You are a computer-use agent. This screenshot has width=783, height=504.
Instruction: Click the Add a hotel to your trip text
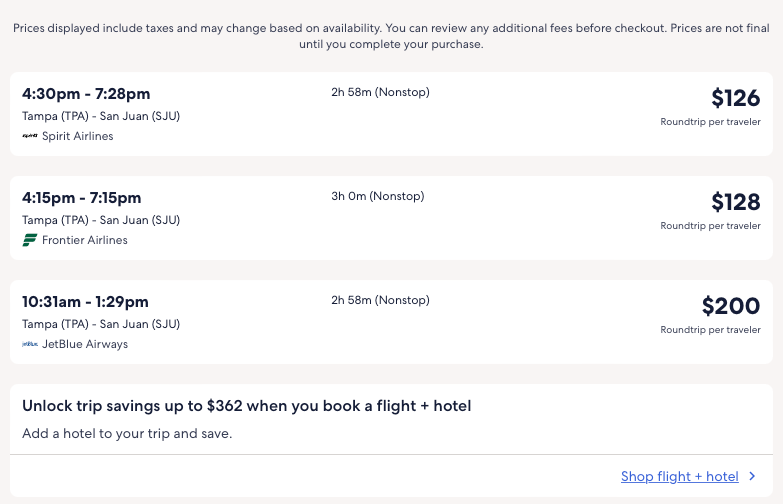[127, 434]
